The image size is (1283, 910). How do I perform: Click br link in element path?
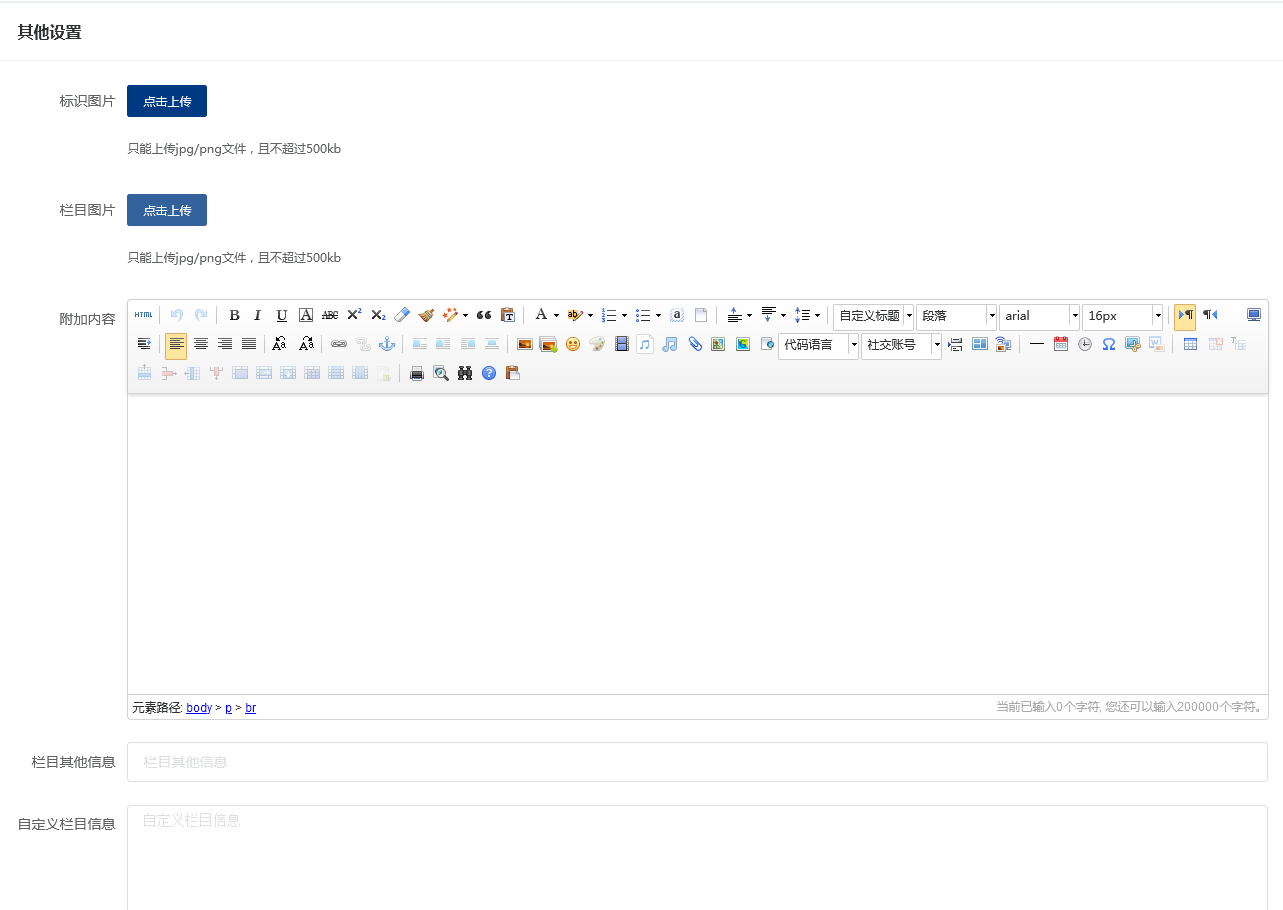(250, 707)
